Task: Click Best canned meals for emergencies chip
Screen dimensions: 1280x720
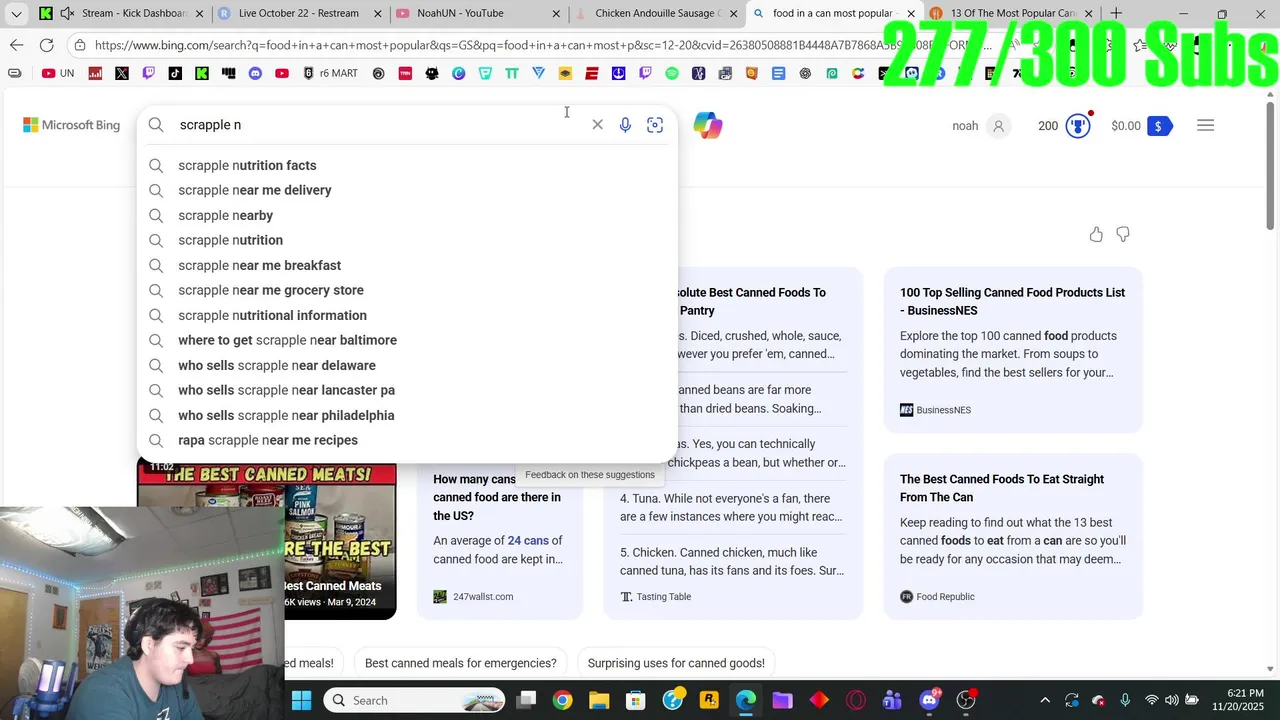Action: [460, 663]
